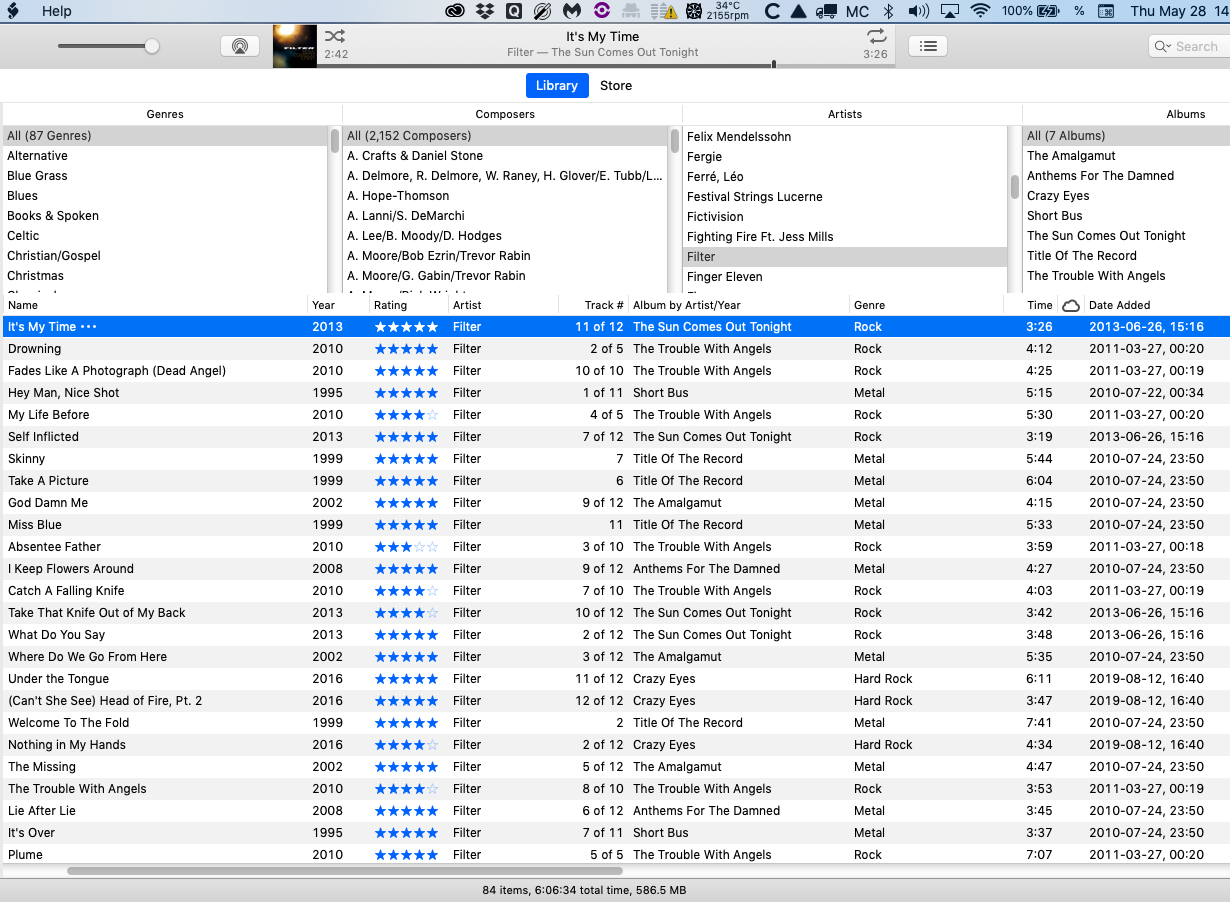Screen dimensions: 1230x902
Task: Select artist Felix Mendelssohn
Action: pos(845,137)
